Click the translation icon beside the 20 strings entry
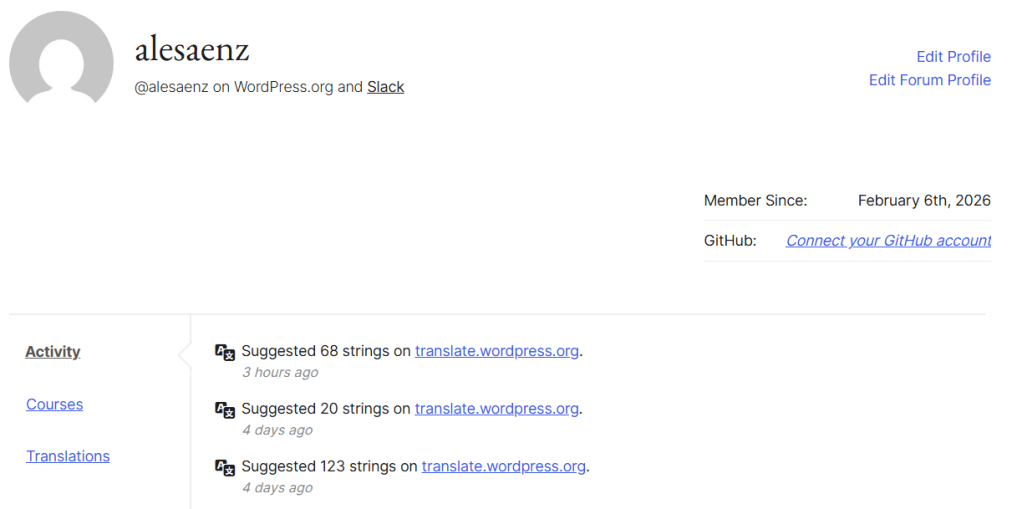Screen dimensions: 1022x509 click(x=225, y=410)
